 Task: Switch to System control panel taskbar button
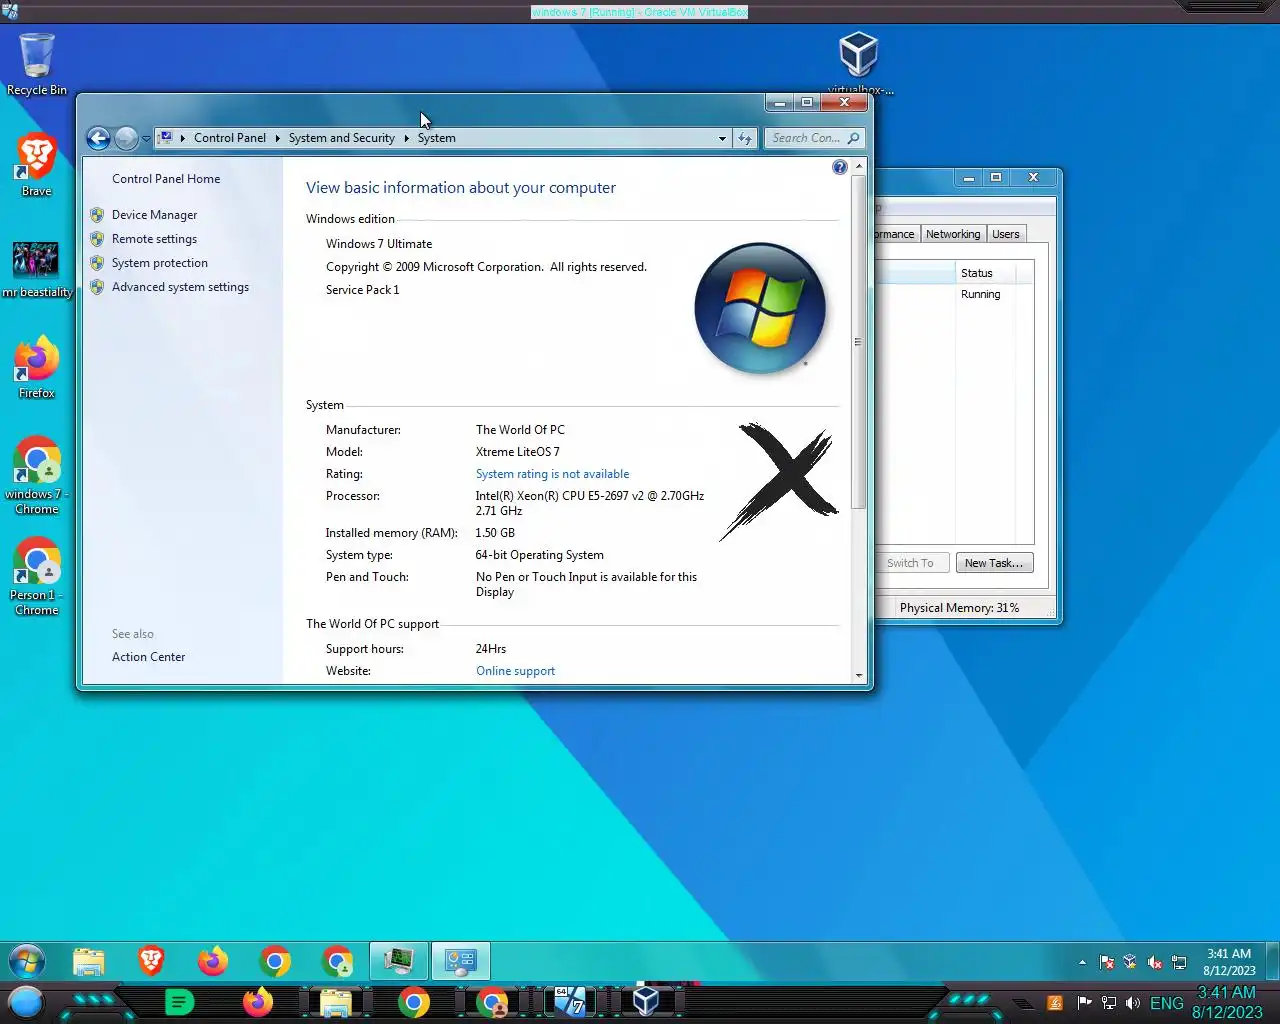click(461, 962)
